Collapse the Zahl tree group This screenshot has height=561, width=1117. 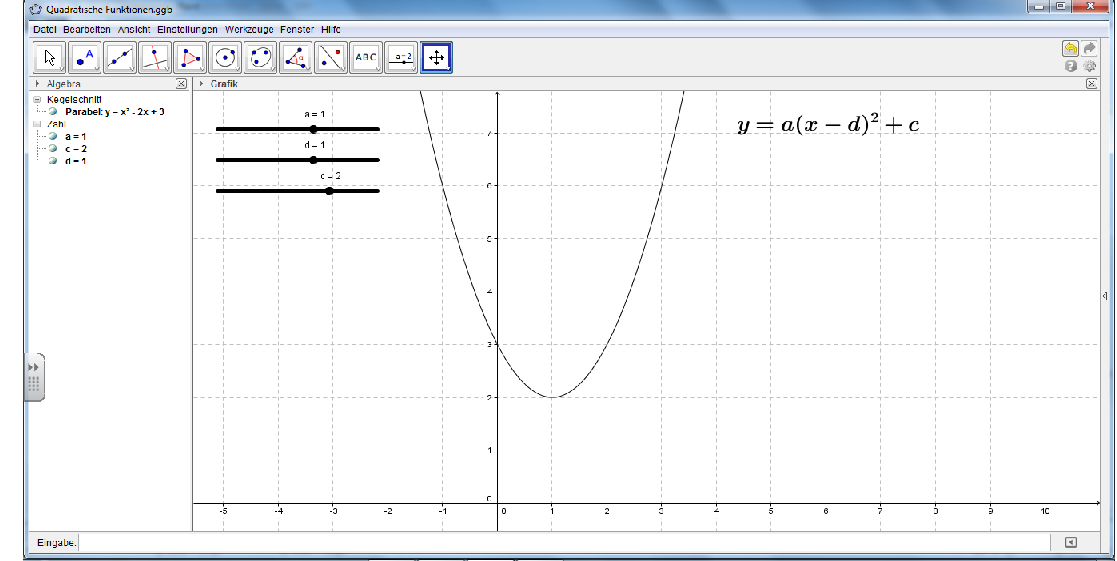(x=37, y=124)
